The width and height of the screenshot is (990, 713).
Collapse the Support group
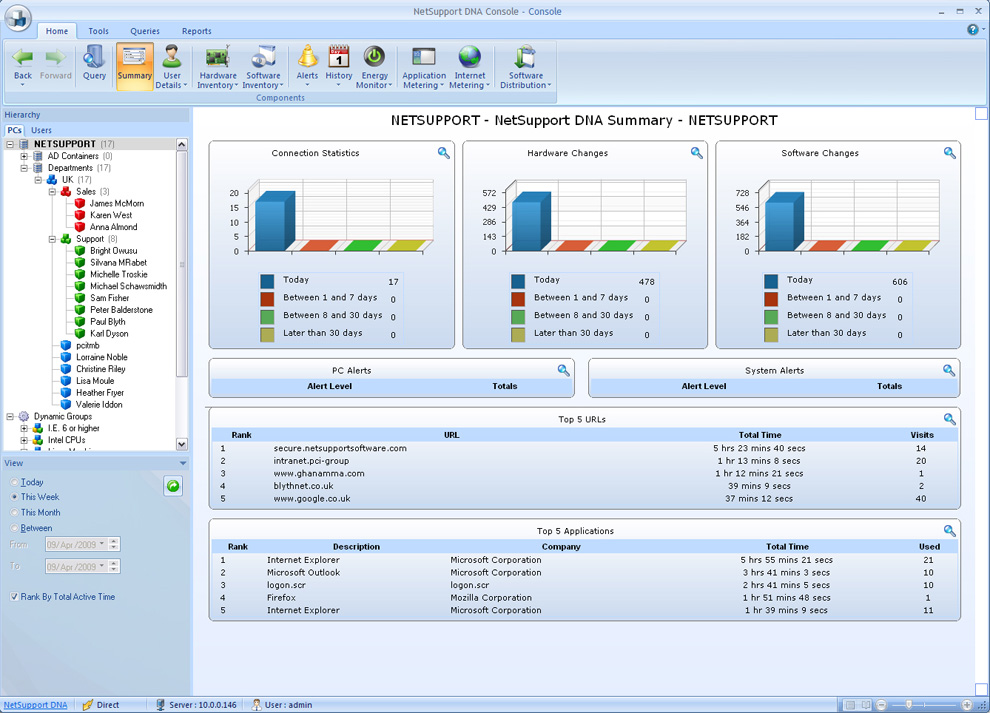click(52, 239)
